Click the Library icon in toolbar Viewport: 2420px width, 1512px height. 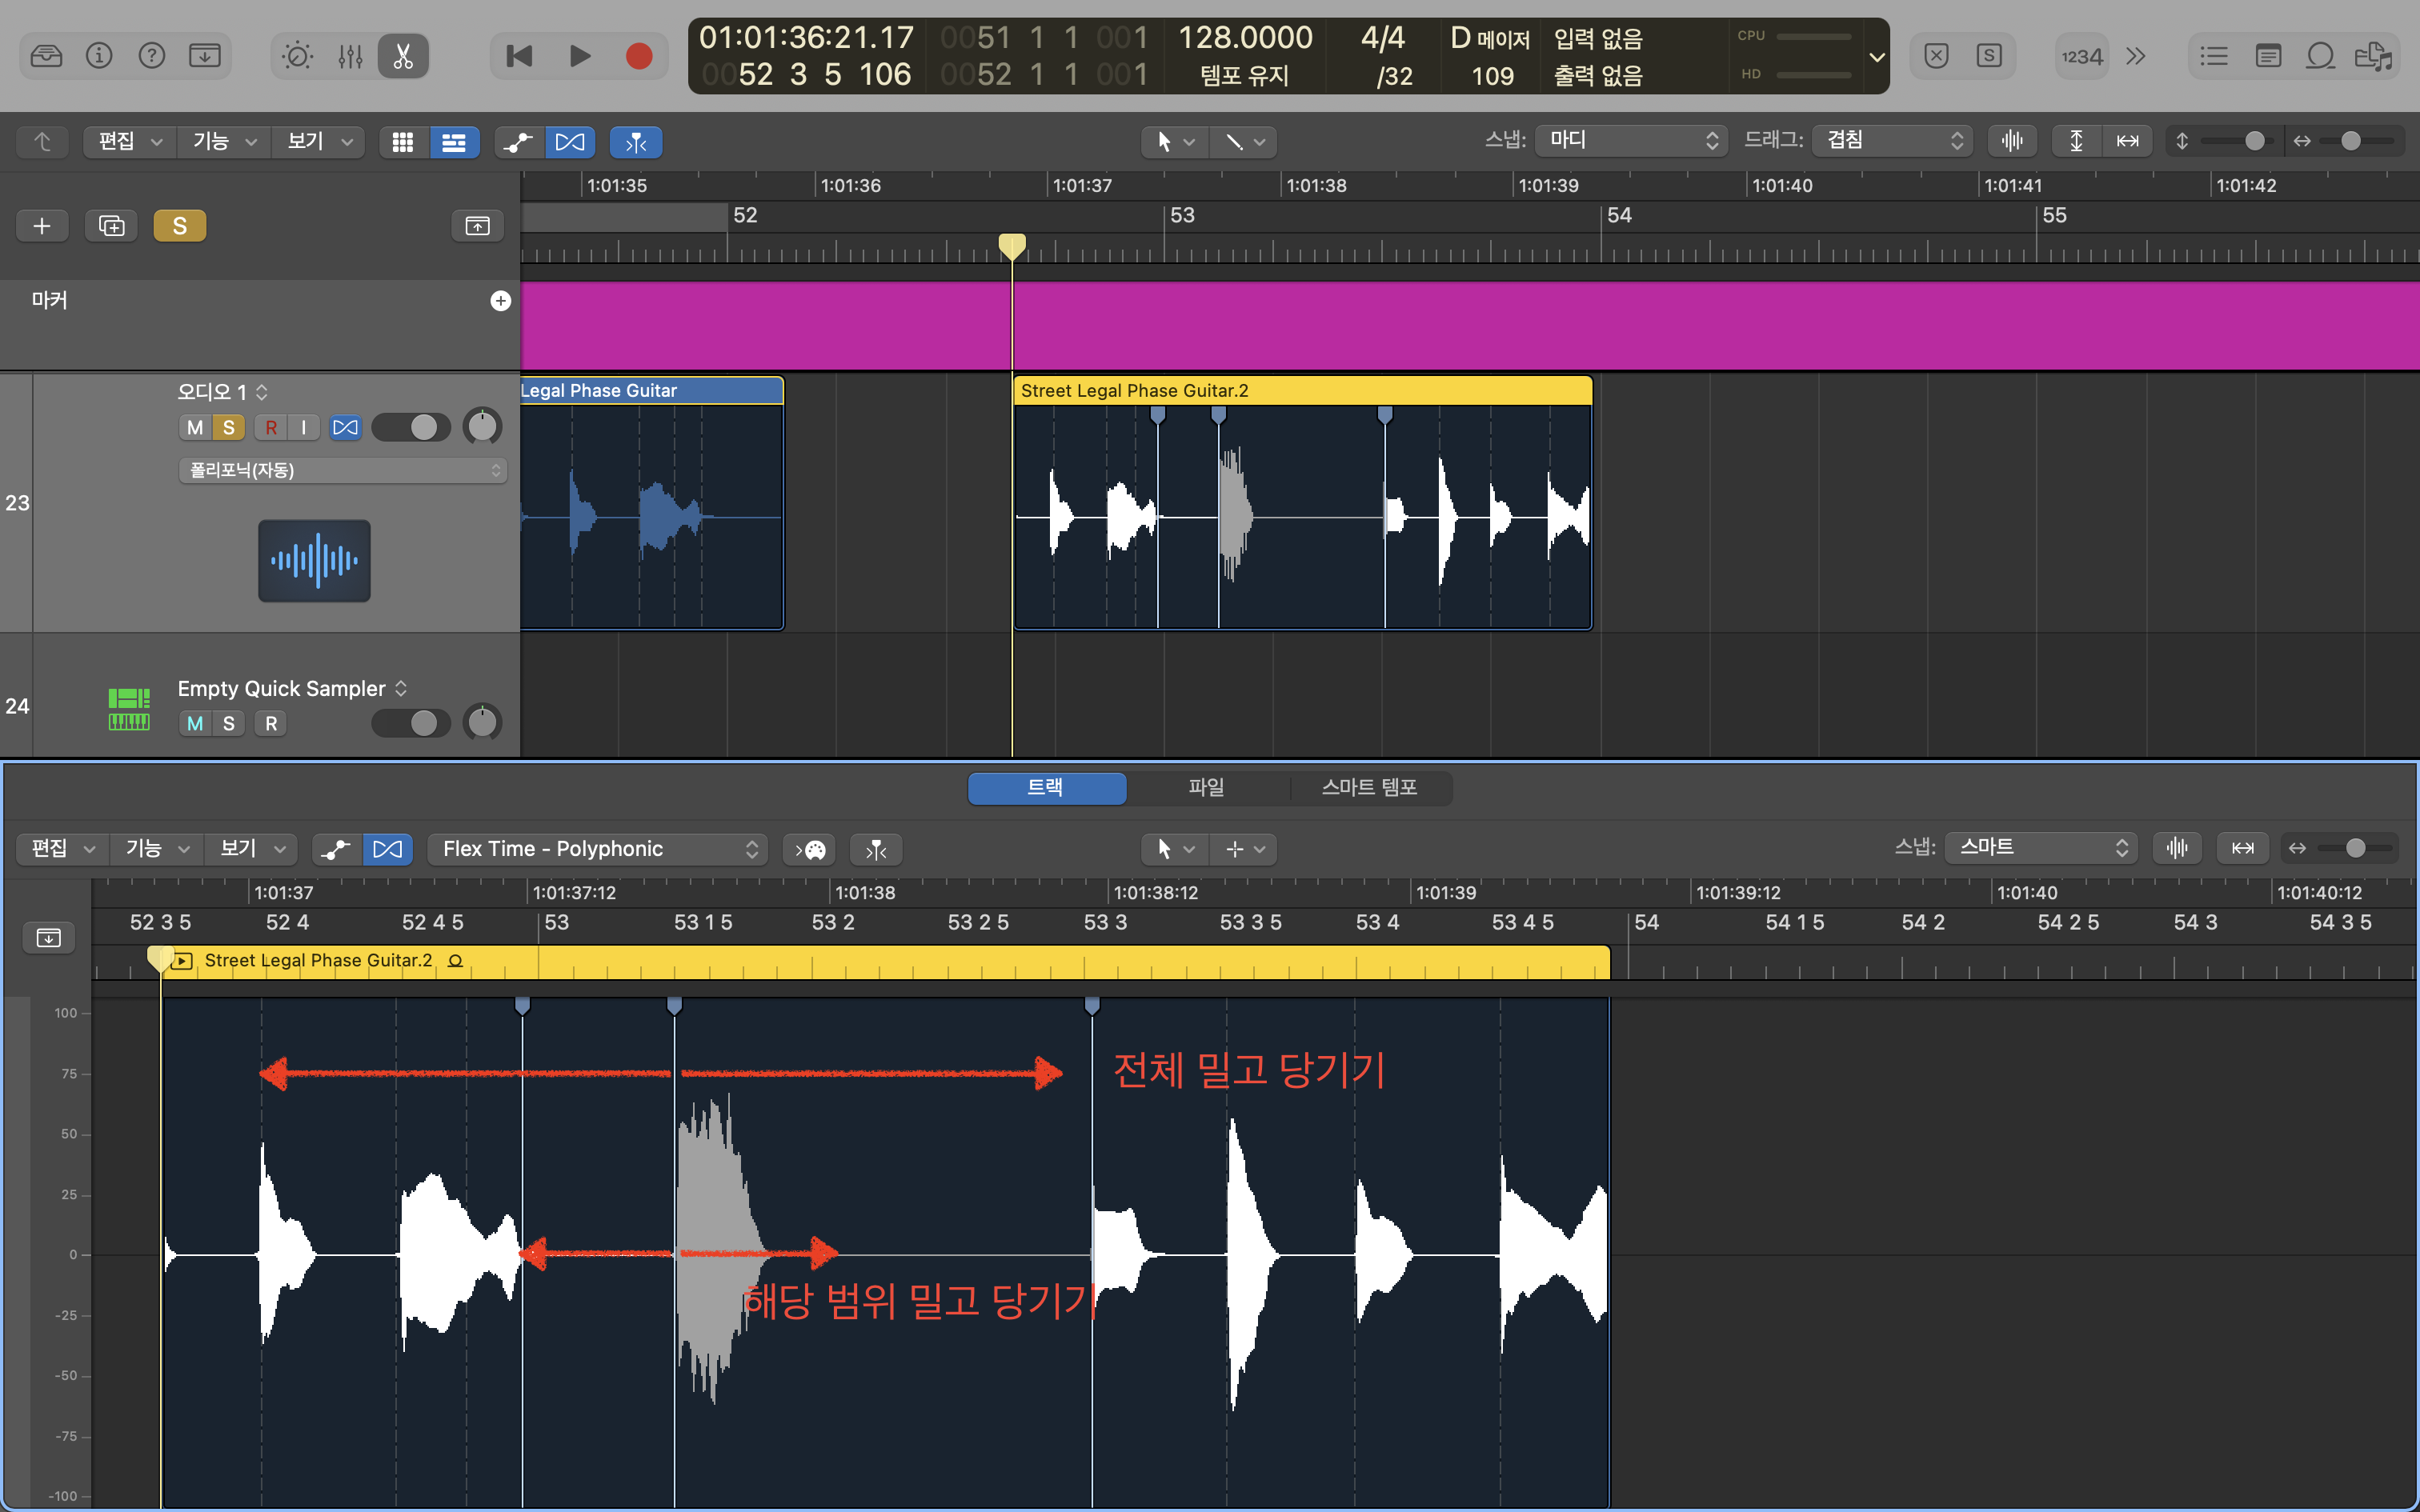pos(46,56)
